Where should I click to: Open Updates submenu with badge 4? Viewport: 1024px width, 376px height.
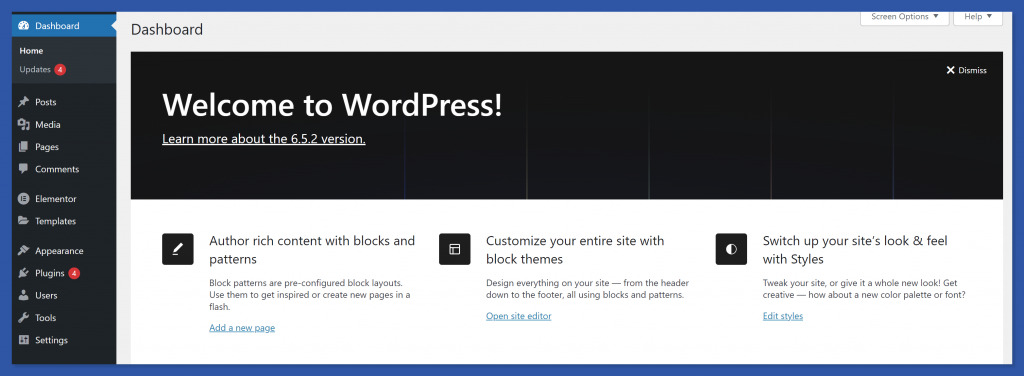point(42,69)
